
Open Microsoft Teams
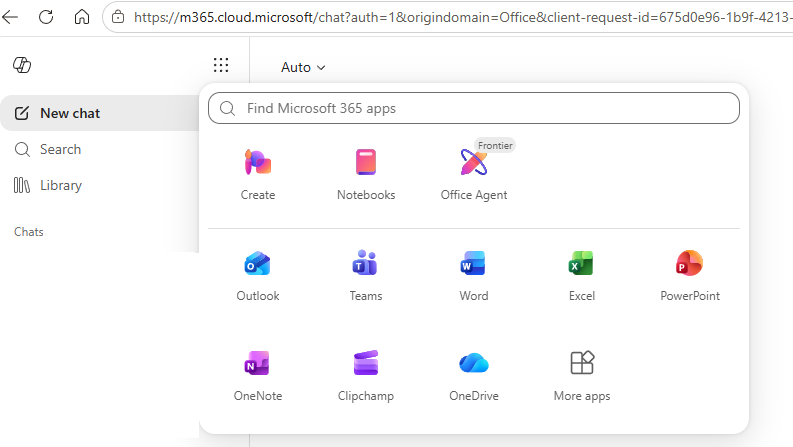point(366,276)
